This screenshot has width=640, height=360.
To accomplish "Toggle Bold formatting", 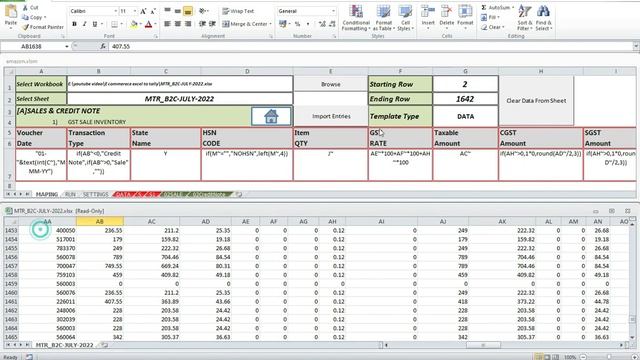I will [74, 24].
